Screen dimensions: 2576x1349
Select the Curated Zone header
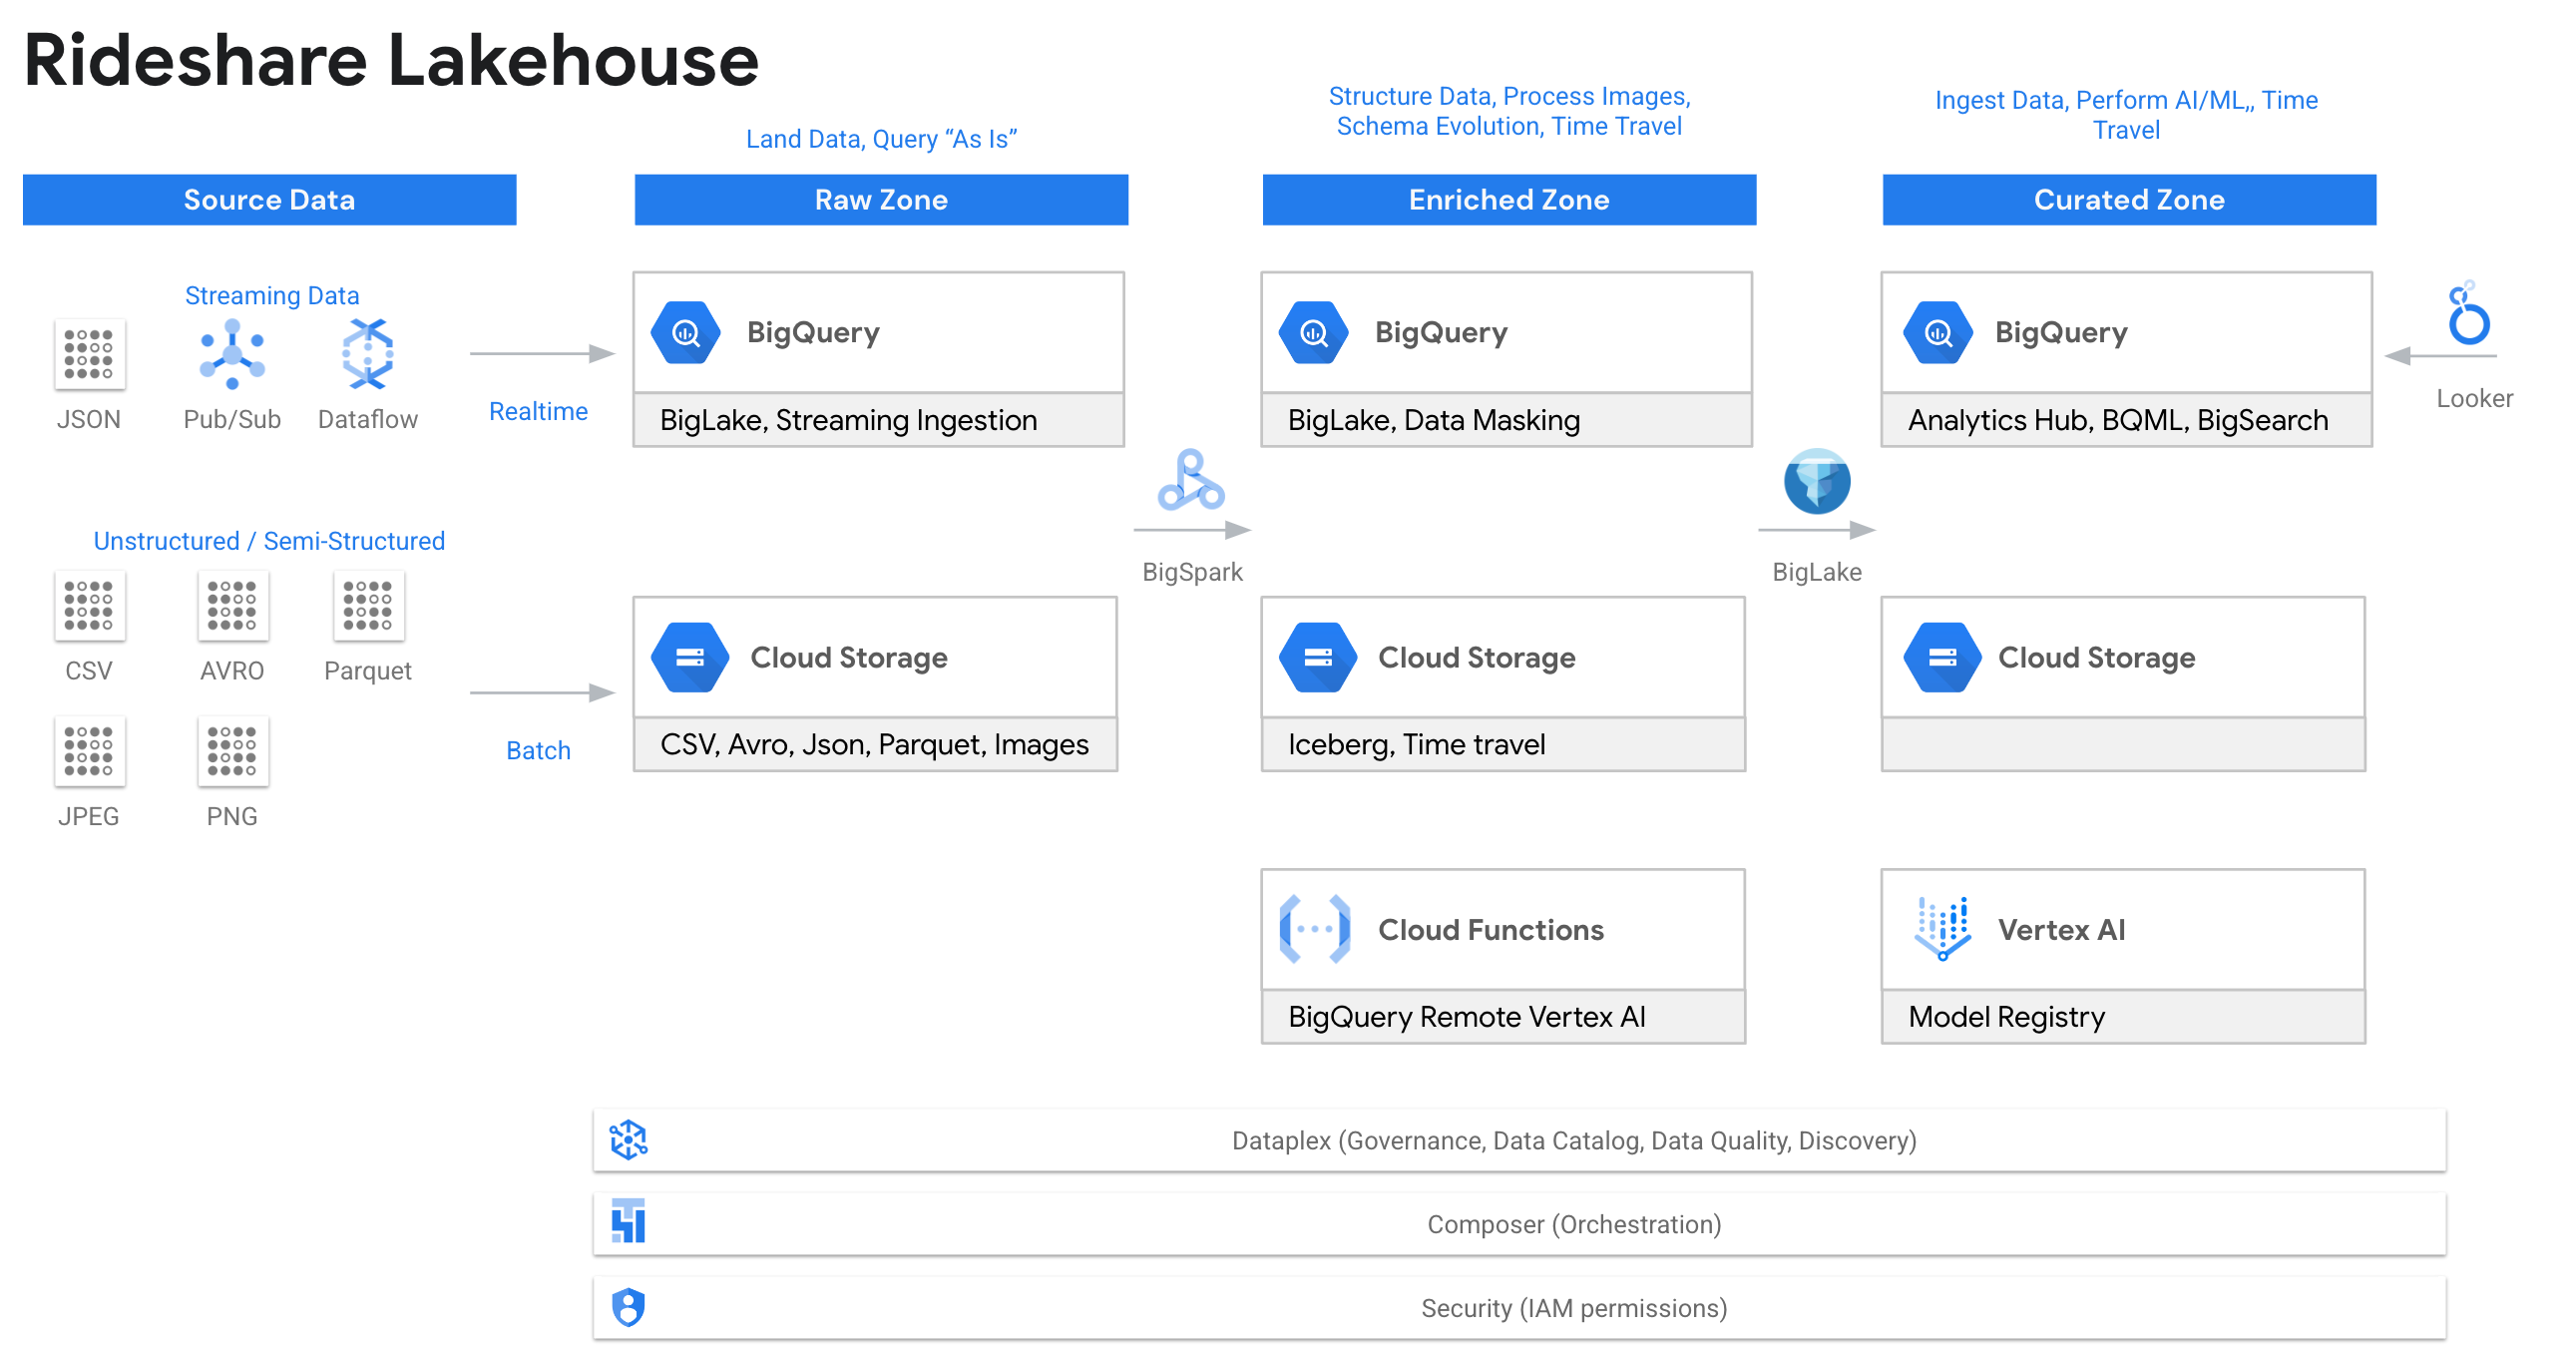tap(2128, 200)
